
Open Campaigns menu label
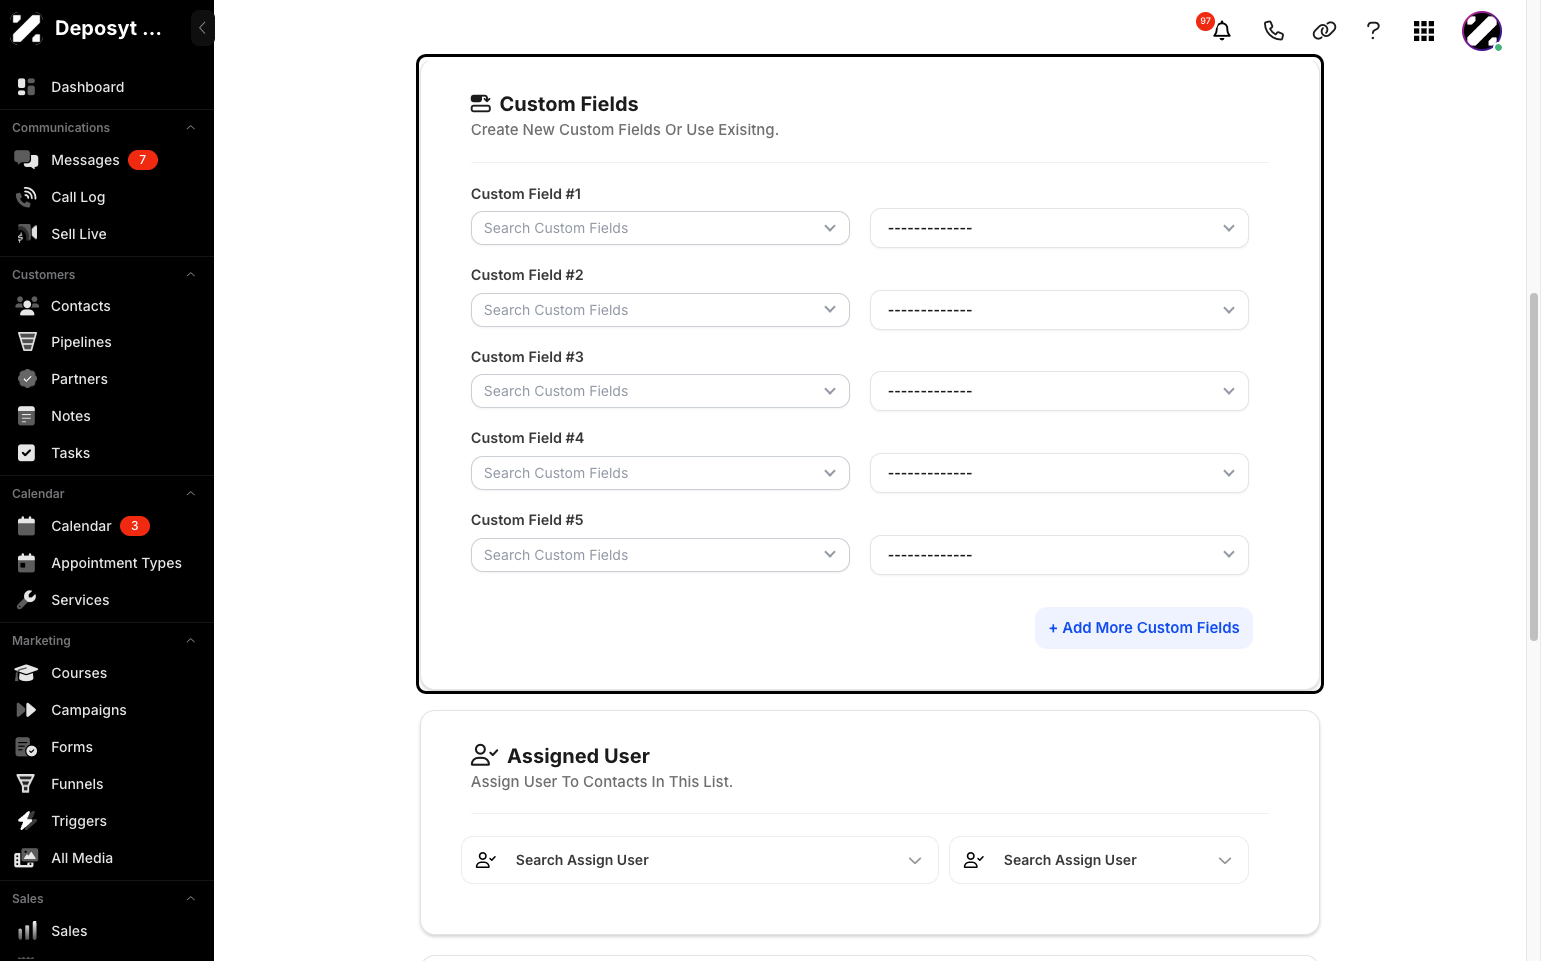[89, 710]
